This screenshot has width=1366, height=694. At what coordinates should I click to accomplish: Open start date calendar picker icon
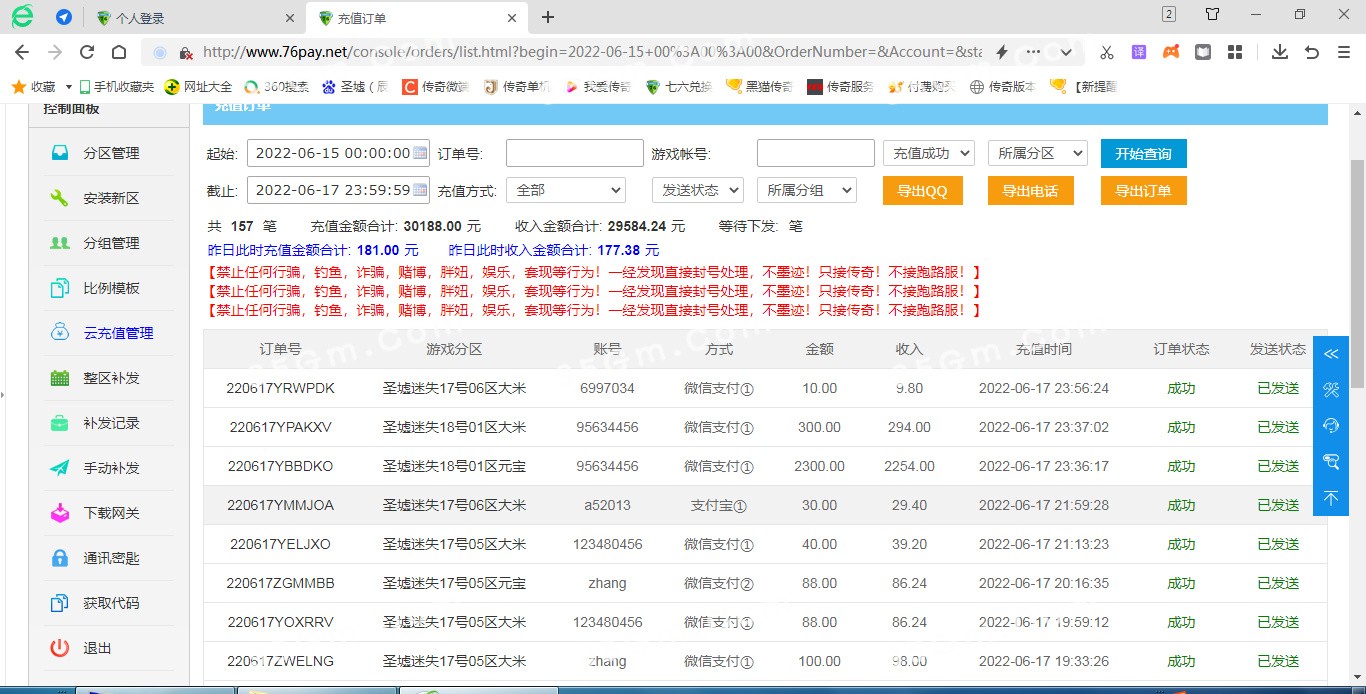(420, 153)
